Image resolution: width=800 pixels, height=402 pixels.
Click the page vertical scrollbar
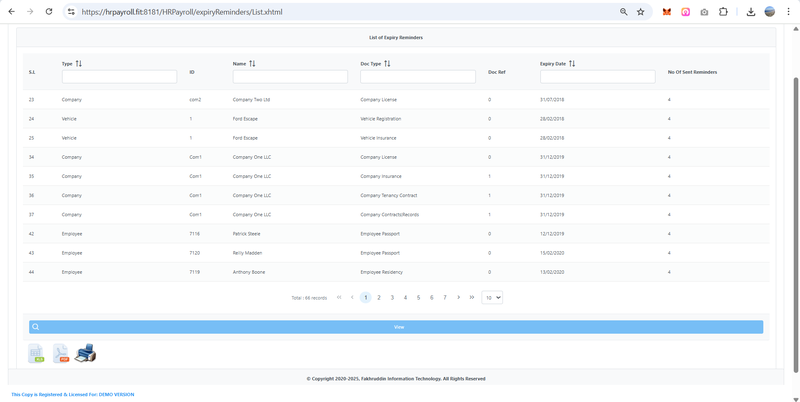pos(795,224)
